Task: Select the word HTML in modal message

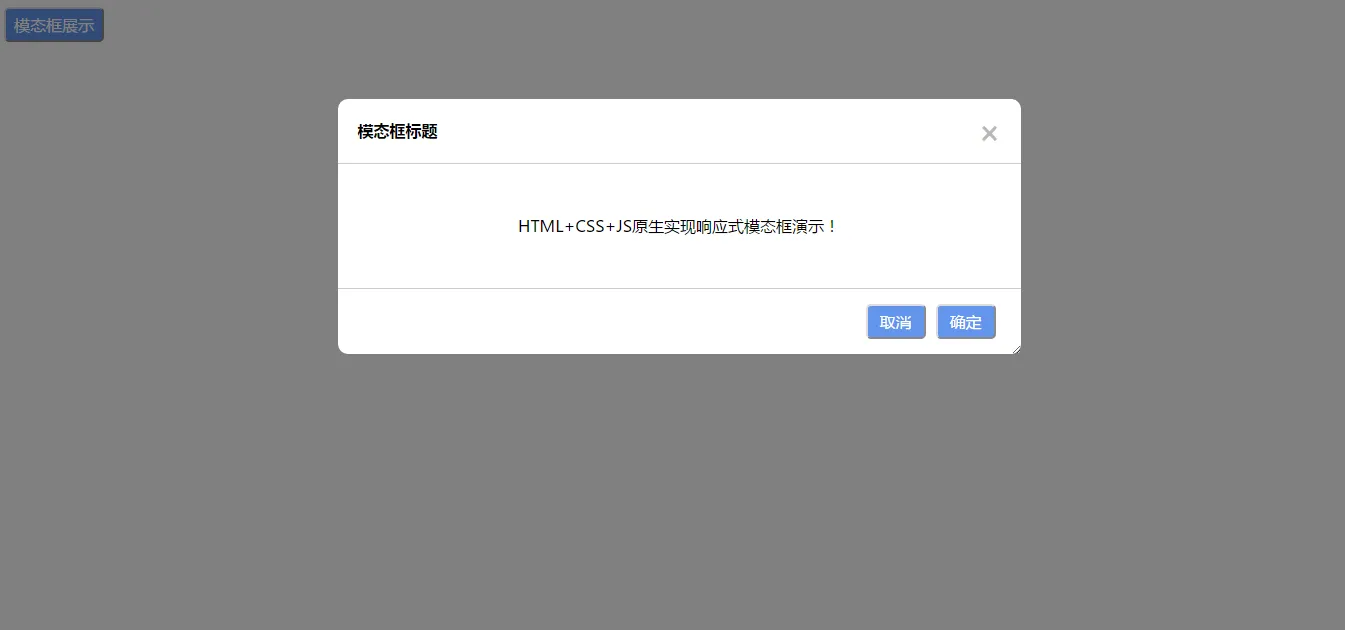Action: tap(541, 226)
